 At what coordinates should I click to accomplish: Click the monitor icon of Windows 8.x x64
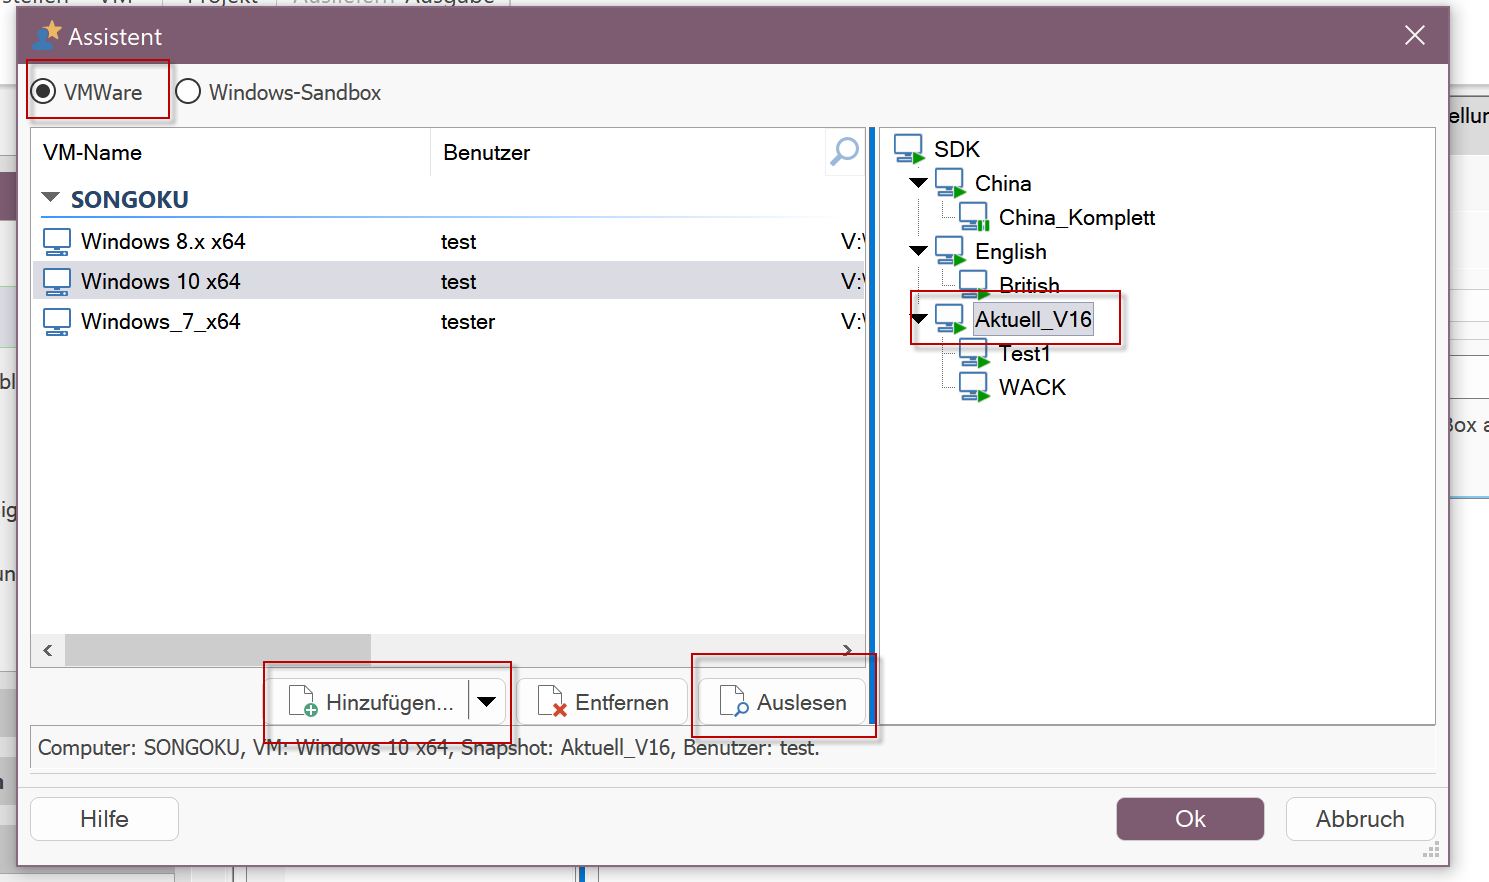coord(57,242)
